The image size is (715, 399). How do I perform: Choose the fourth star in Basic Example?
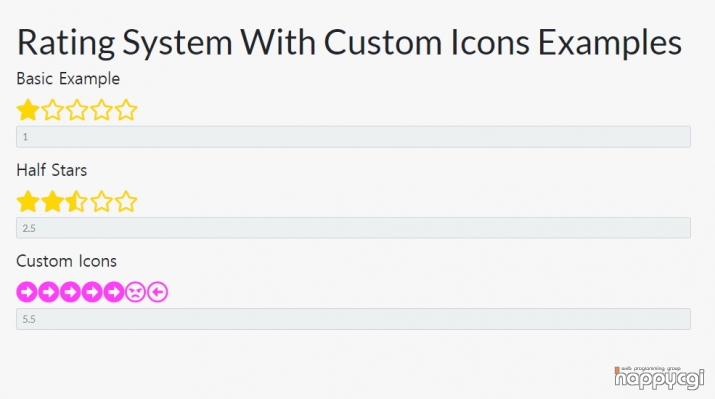tap(101, 110)
